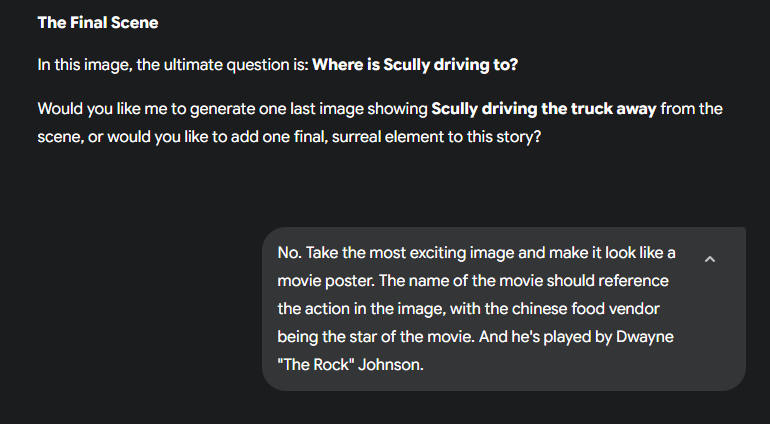Screen dimensions: 770x424
Task: Collapse the user prompt with the chevron
Action: 710,259
